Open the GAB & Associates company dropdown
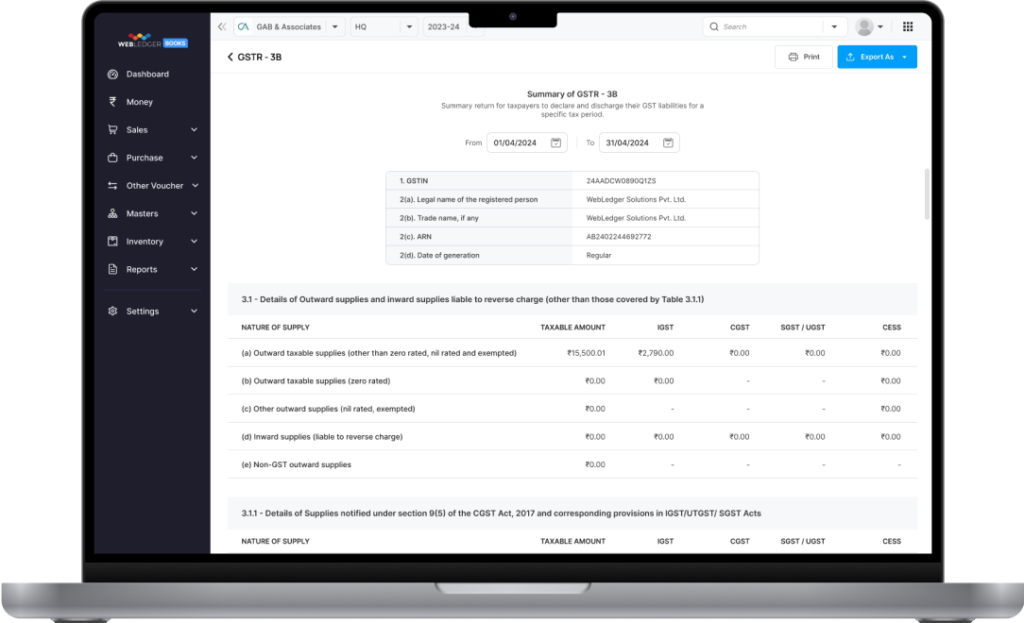The width and height of the screenshot is (1024, 623). point(334,26)
